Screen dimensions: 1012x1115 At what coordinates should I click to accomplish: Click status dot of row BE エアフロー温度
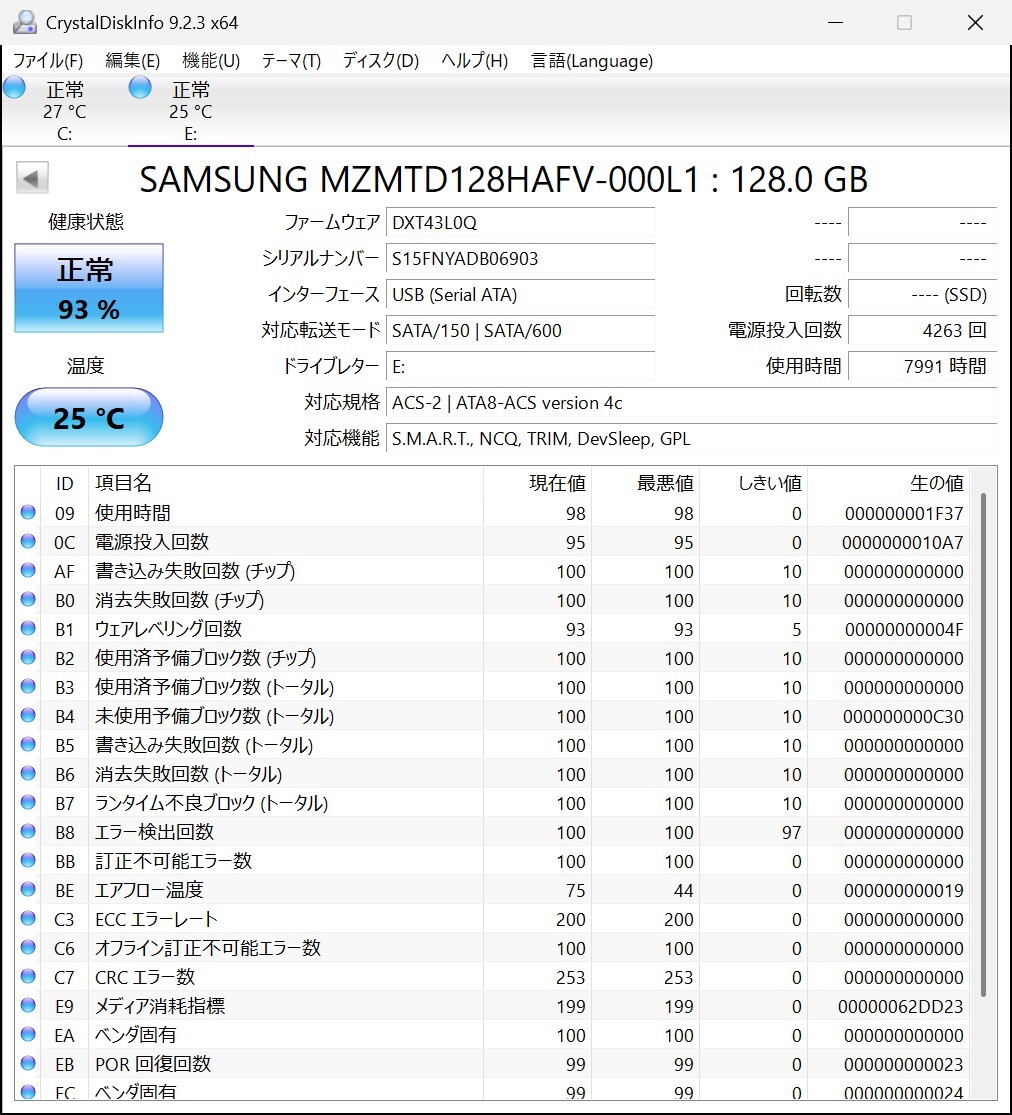[28, 890]
